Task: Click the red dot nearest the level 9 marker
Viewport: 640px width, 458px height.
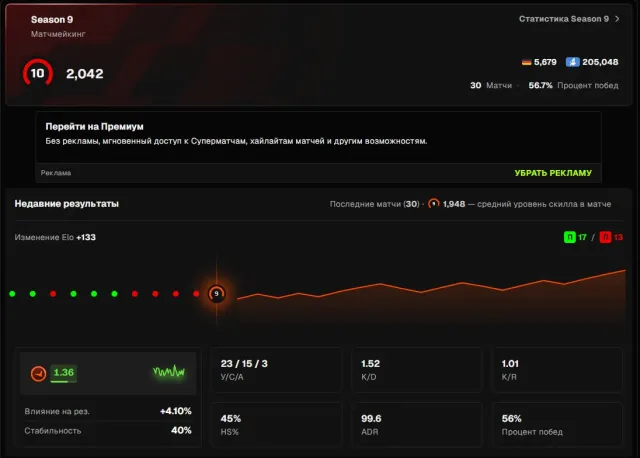Action: point(196,293)
